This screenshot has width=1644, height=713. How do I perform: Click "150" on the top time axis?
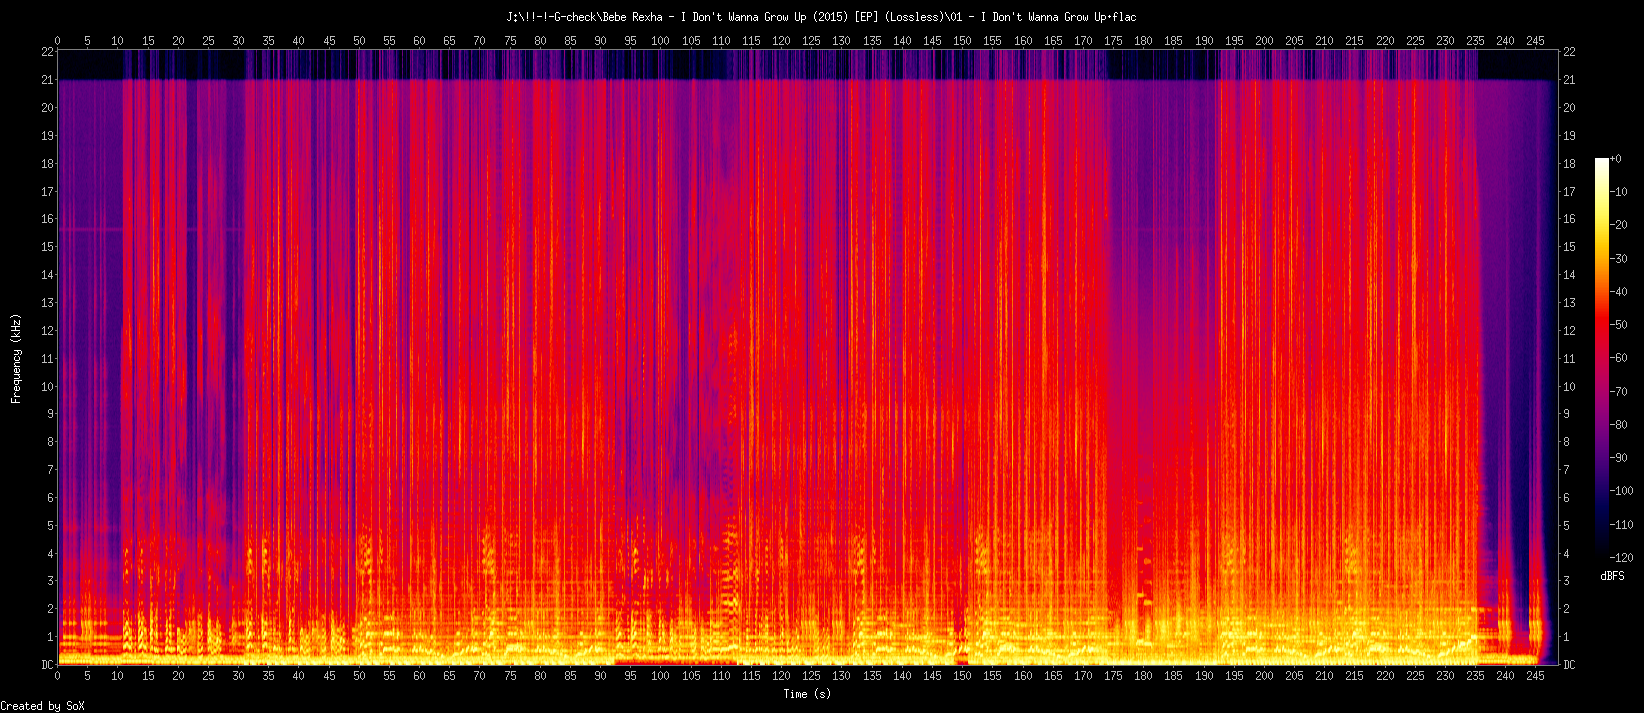click(962, 41)
